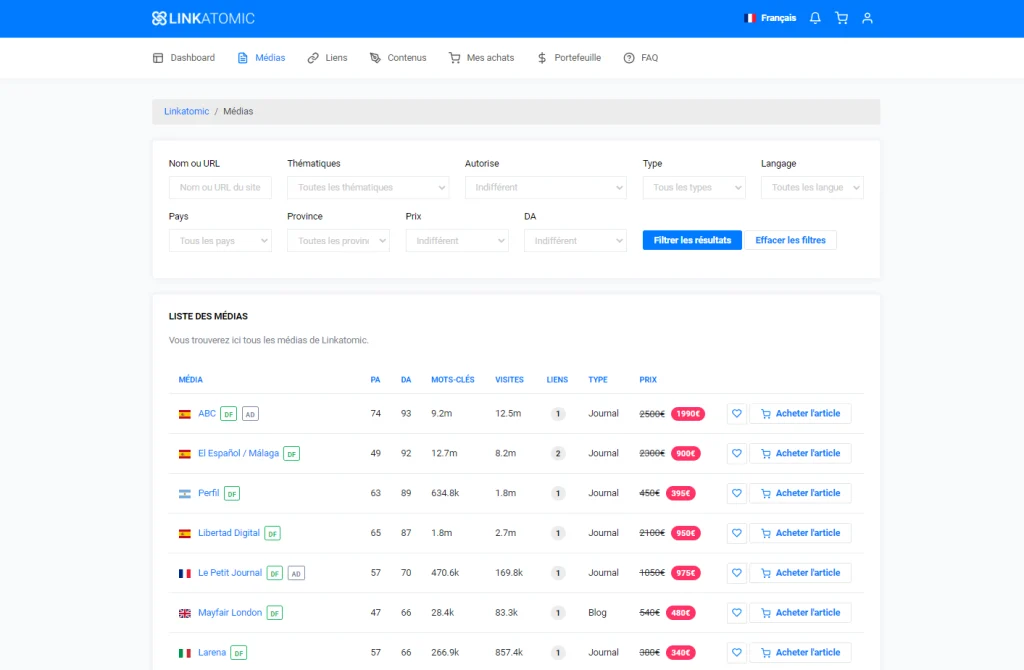
Task: Open the Prix filter dropdown
Action: pyautogui.click(x=456, y=240)
